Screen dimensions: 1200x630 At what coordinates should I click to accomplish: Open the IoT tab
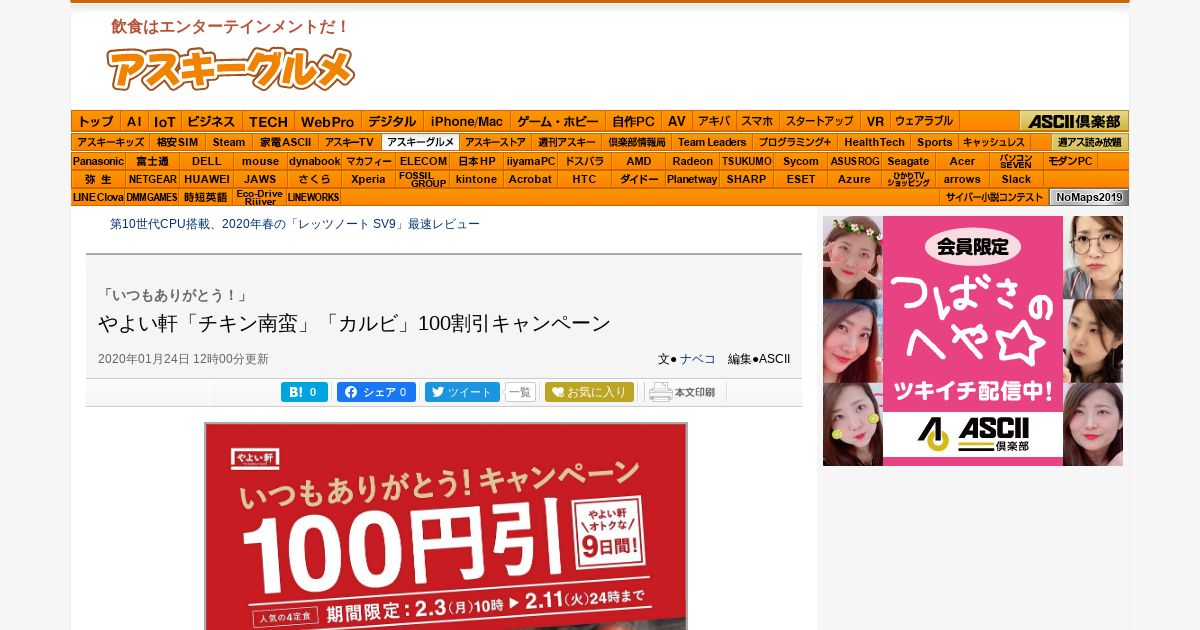[165, 121]
